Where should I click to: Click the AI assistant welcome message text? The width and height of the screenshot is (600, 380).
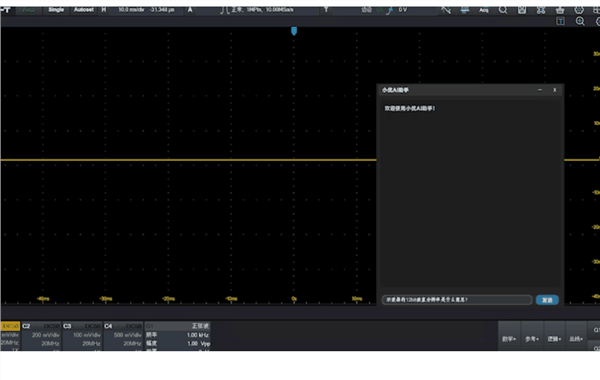click(x=410, y=109)
